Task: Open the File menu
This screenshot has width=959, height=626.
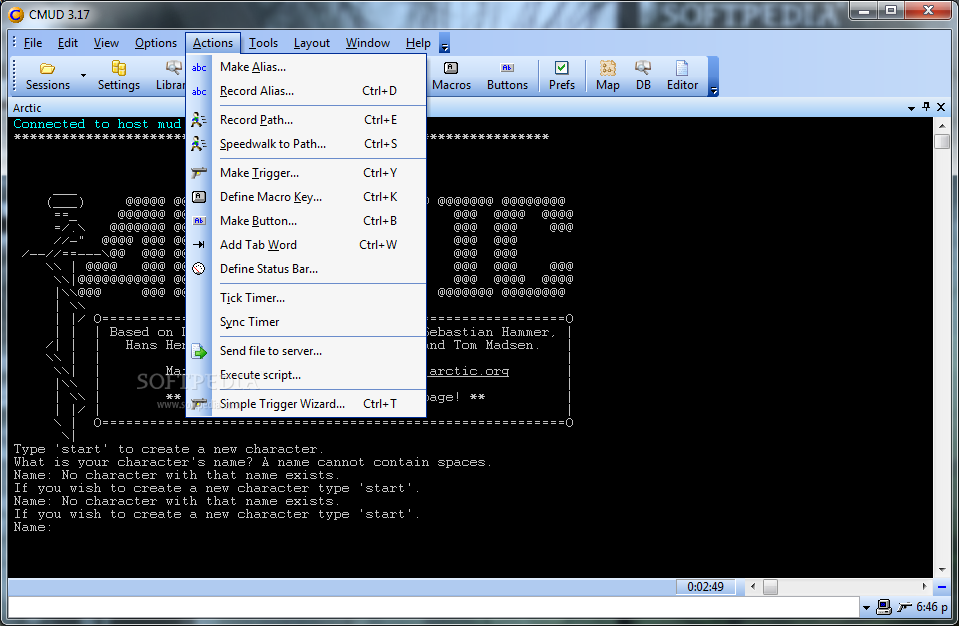Action: pos(32,43)
